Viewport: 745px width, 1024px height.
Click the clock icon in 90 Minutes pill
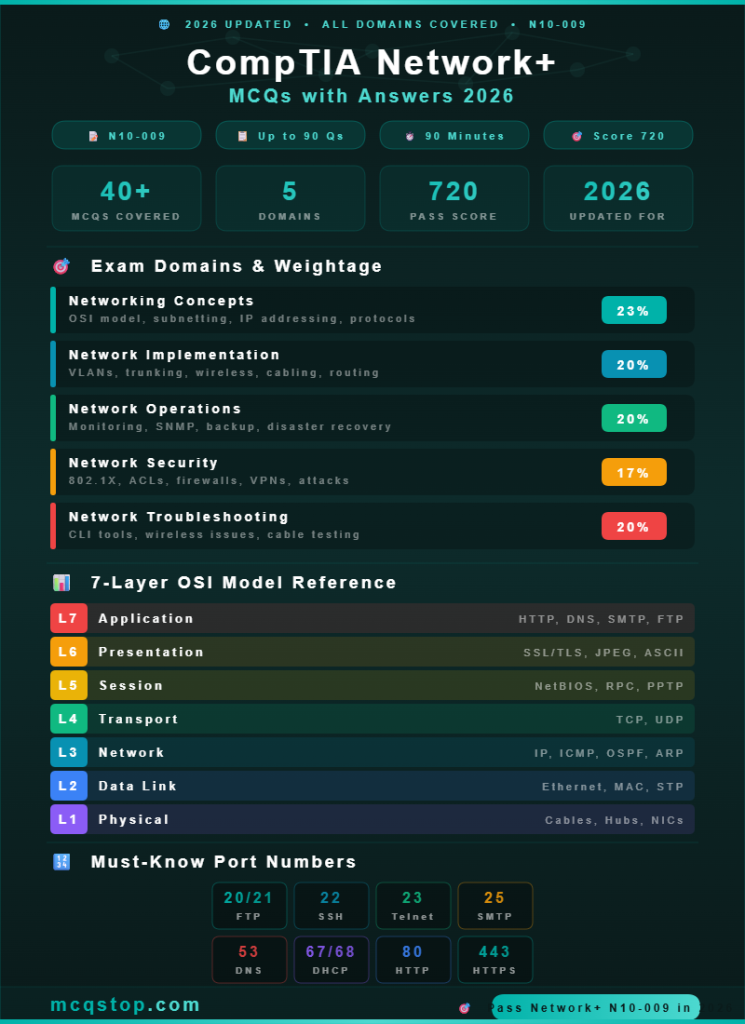point(410,136)
